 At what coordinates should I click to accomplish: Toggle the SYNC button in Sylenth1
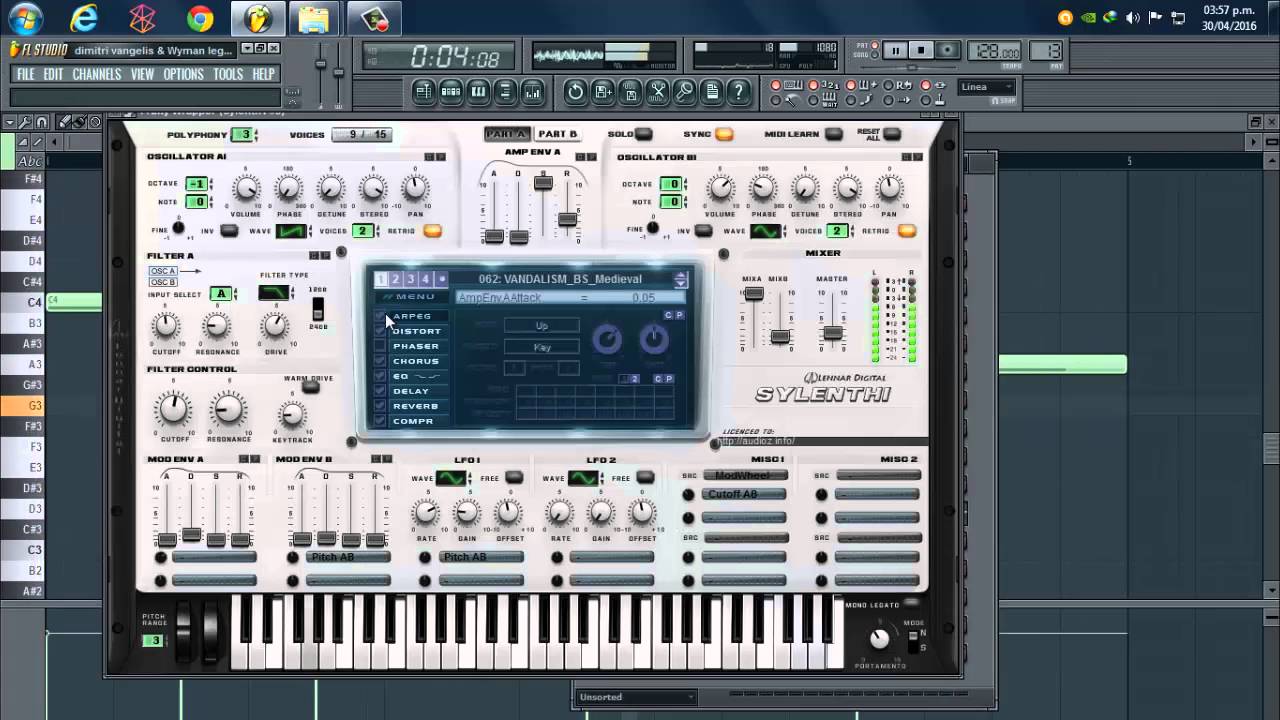point(723,134)
